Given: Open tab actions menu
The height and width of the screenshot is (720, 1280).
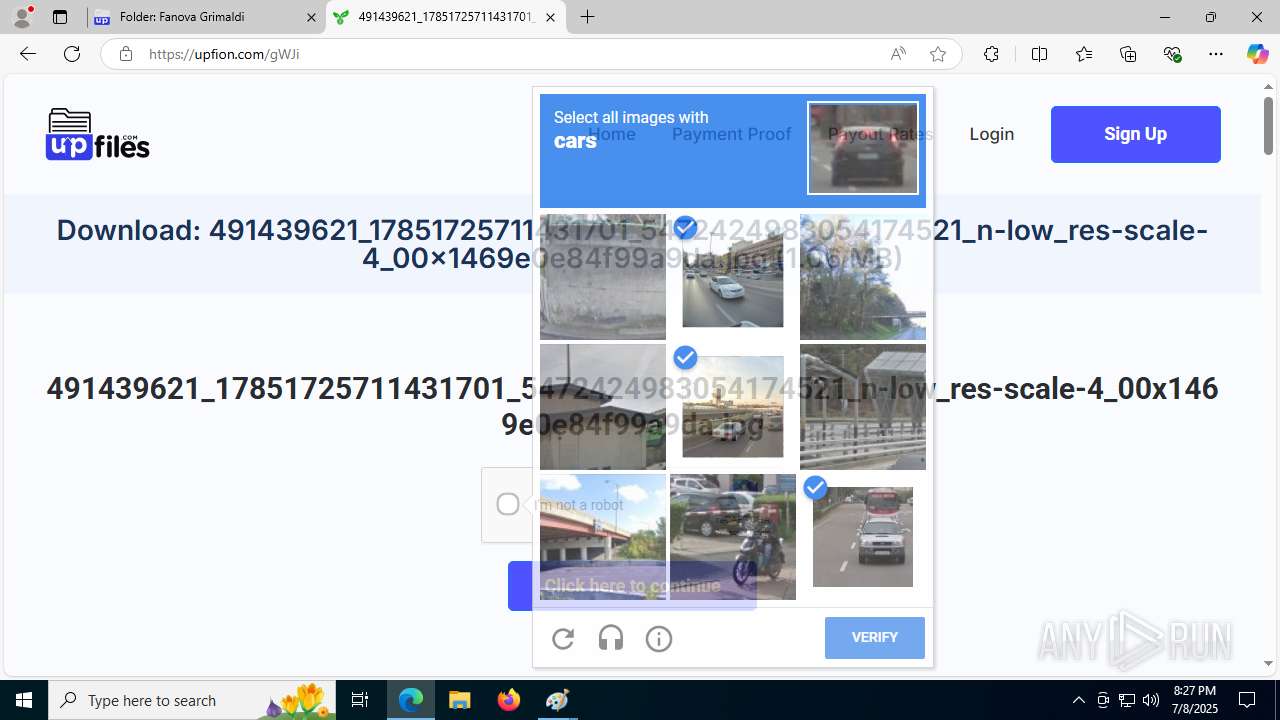Looking at the screenshot, I should [x=60, y=17].
